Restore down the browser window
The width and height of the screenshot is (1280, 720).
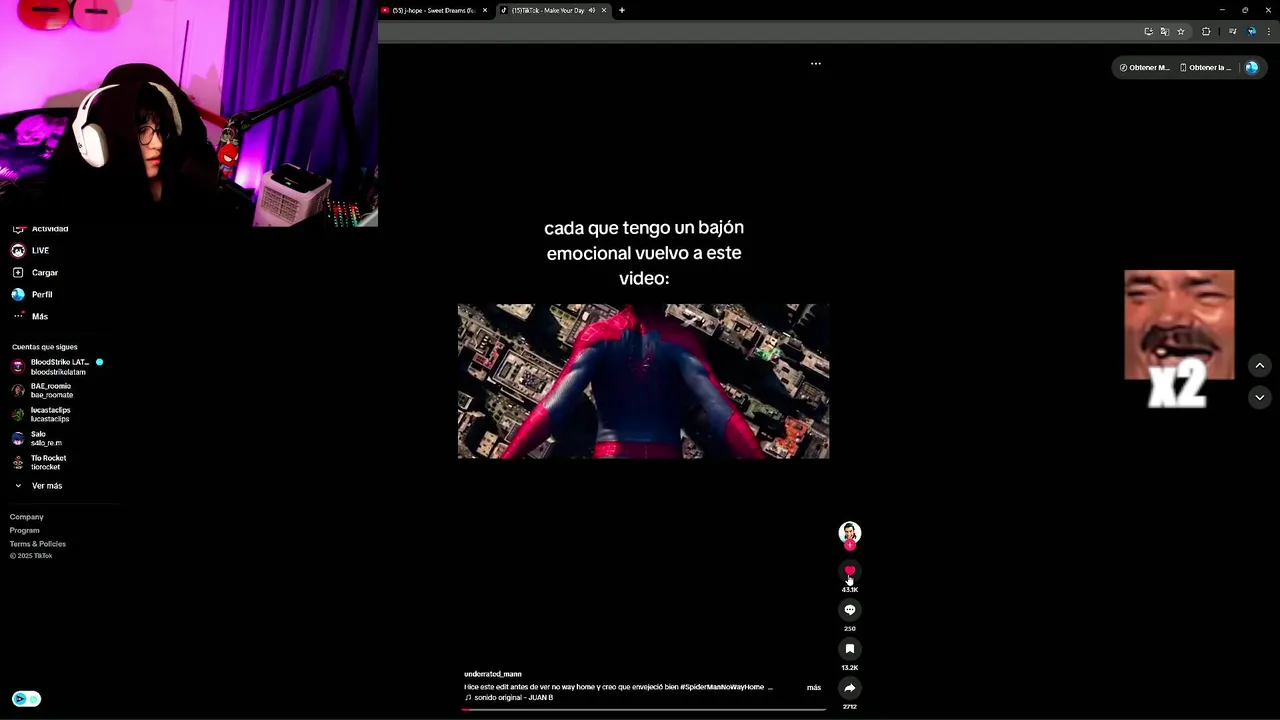tap(1245, 10)
